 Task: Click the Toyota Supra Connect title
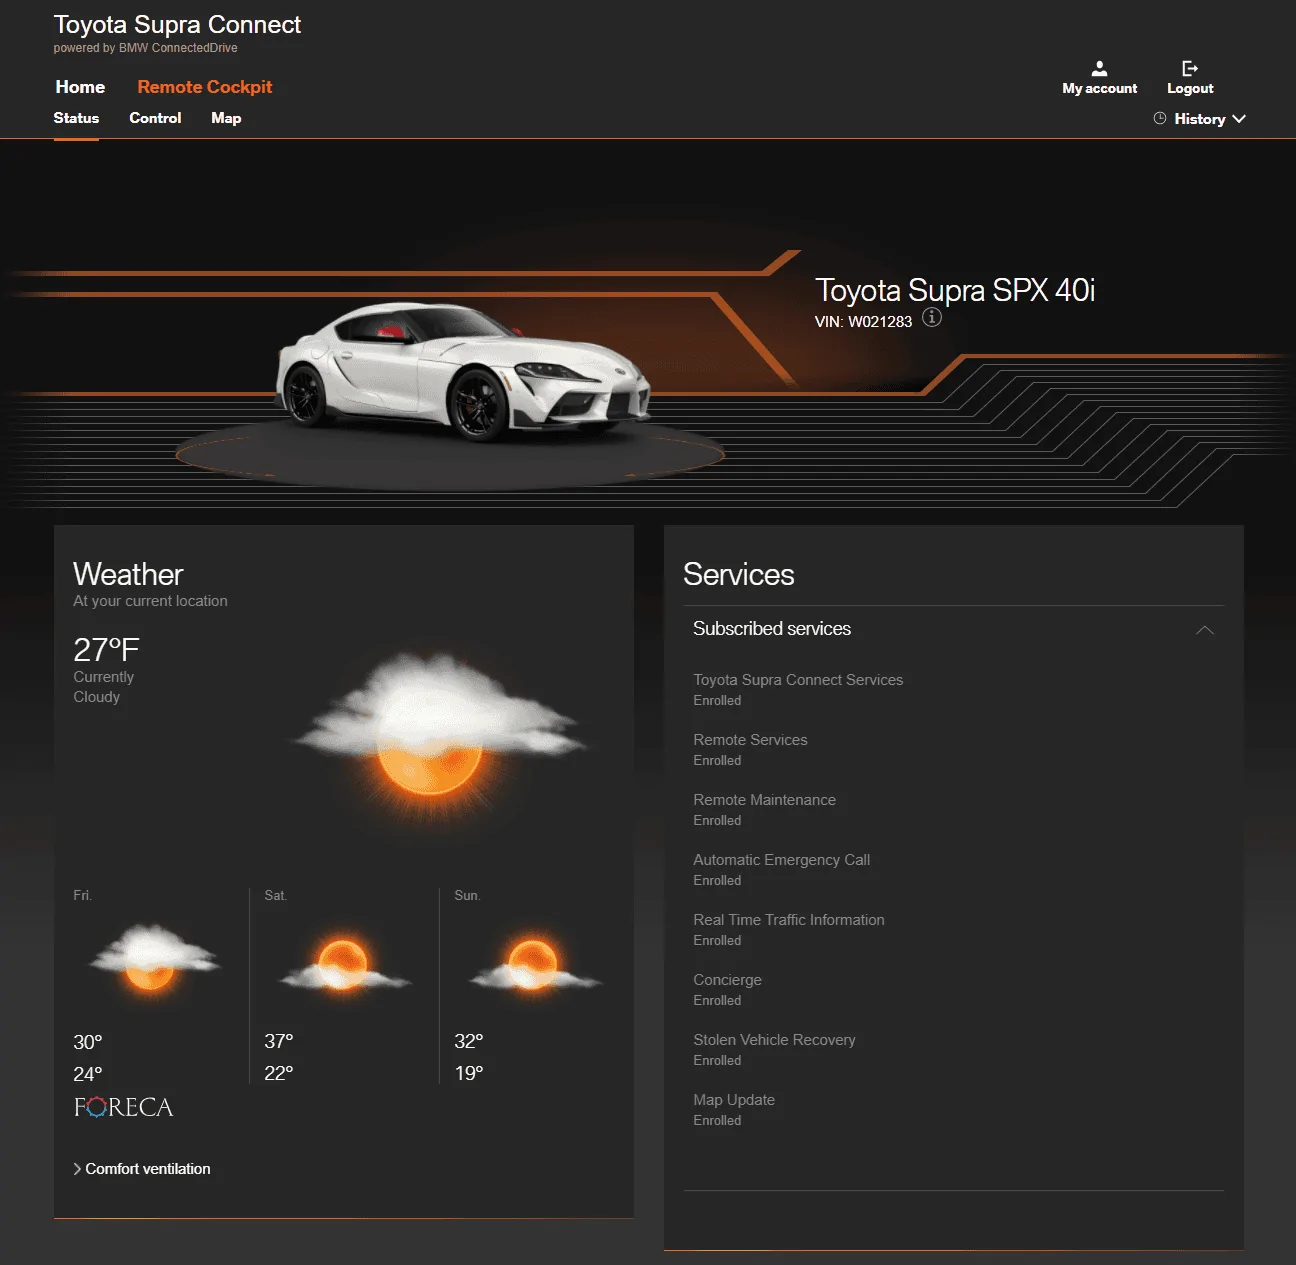pos(177,24)
